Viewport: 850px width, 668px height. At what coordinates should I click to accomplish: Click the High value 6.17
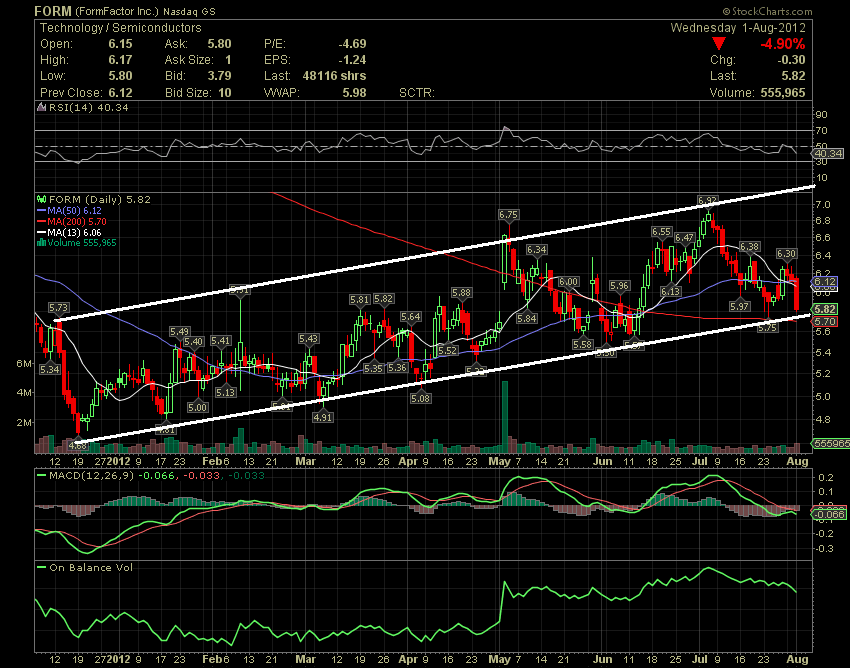point(120,60)
